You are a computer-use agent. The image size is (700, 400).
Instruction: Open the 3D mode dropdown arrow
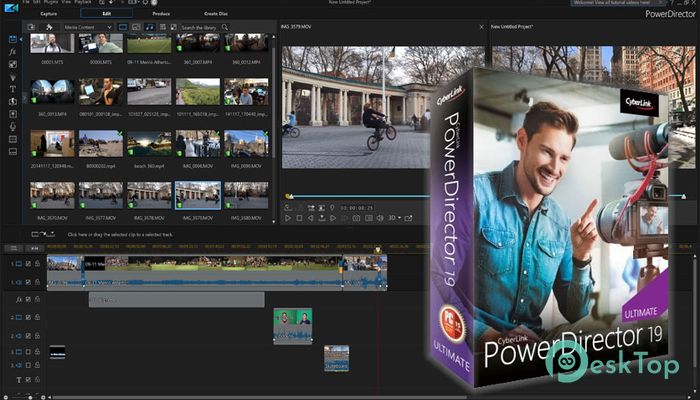(x=399, y=218)
